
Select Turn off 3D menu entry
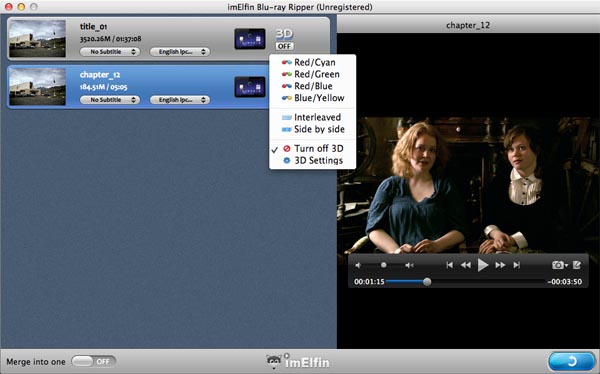point(312,149)
